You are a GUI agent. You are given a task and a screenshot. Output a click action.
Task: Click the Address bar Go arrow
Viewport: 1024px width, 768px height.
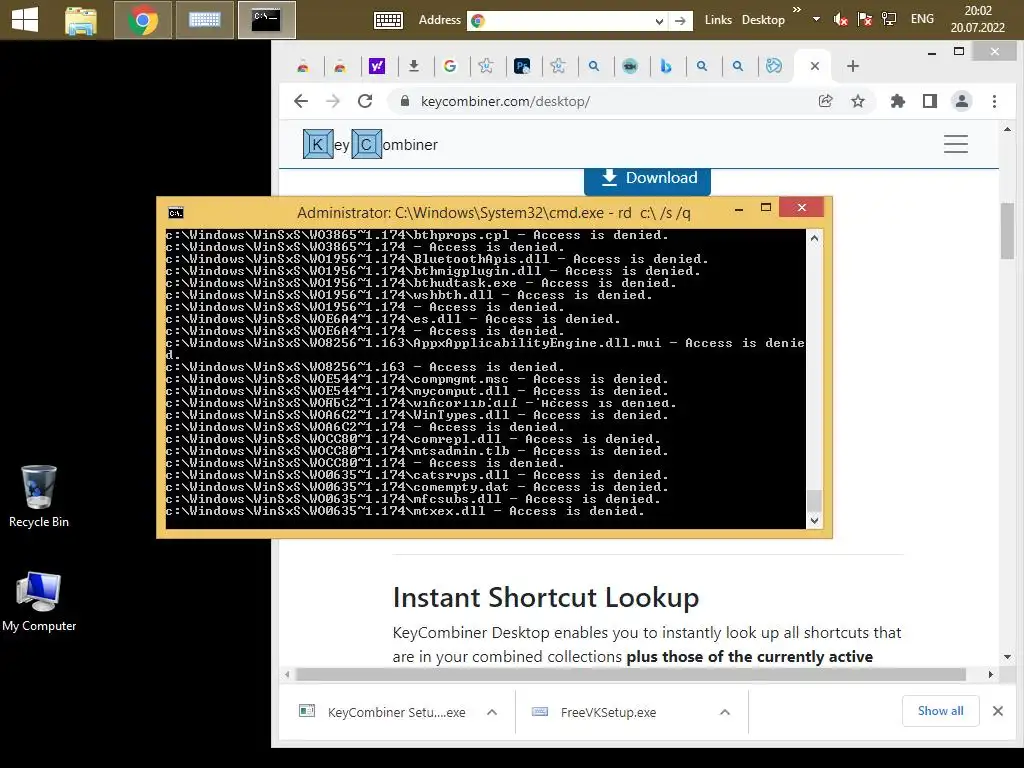[x=680, y=21]
